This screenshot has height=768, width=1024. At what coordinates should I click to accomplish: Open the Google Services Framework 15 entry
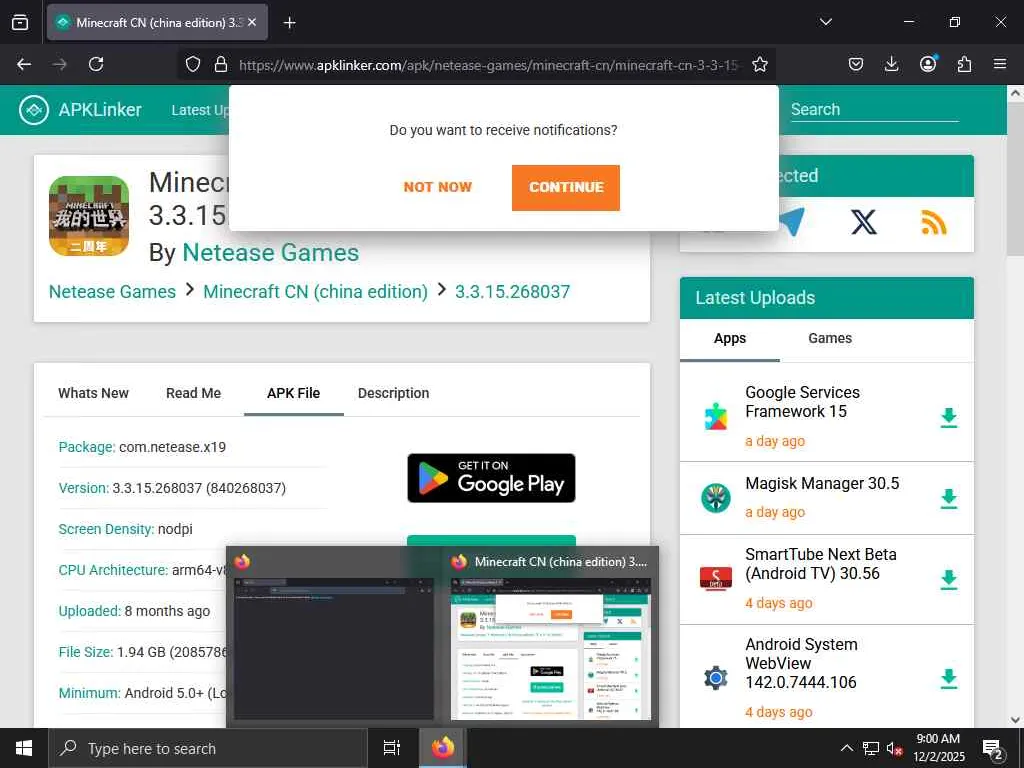(x=802, y=402)
